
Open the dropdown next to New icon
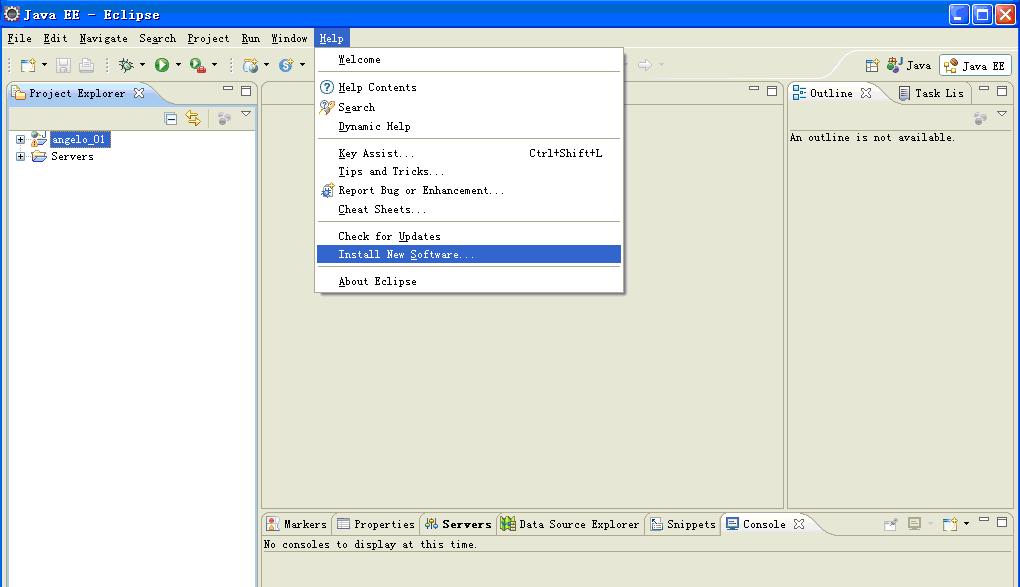click(x=44, y=65)
